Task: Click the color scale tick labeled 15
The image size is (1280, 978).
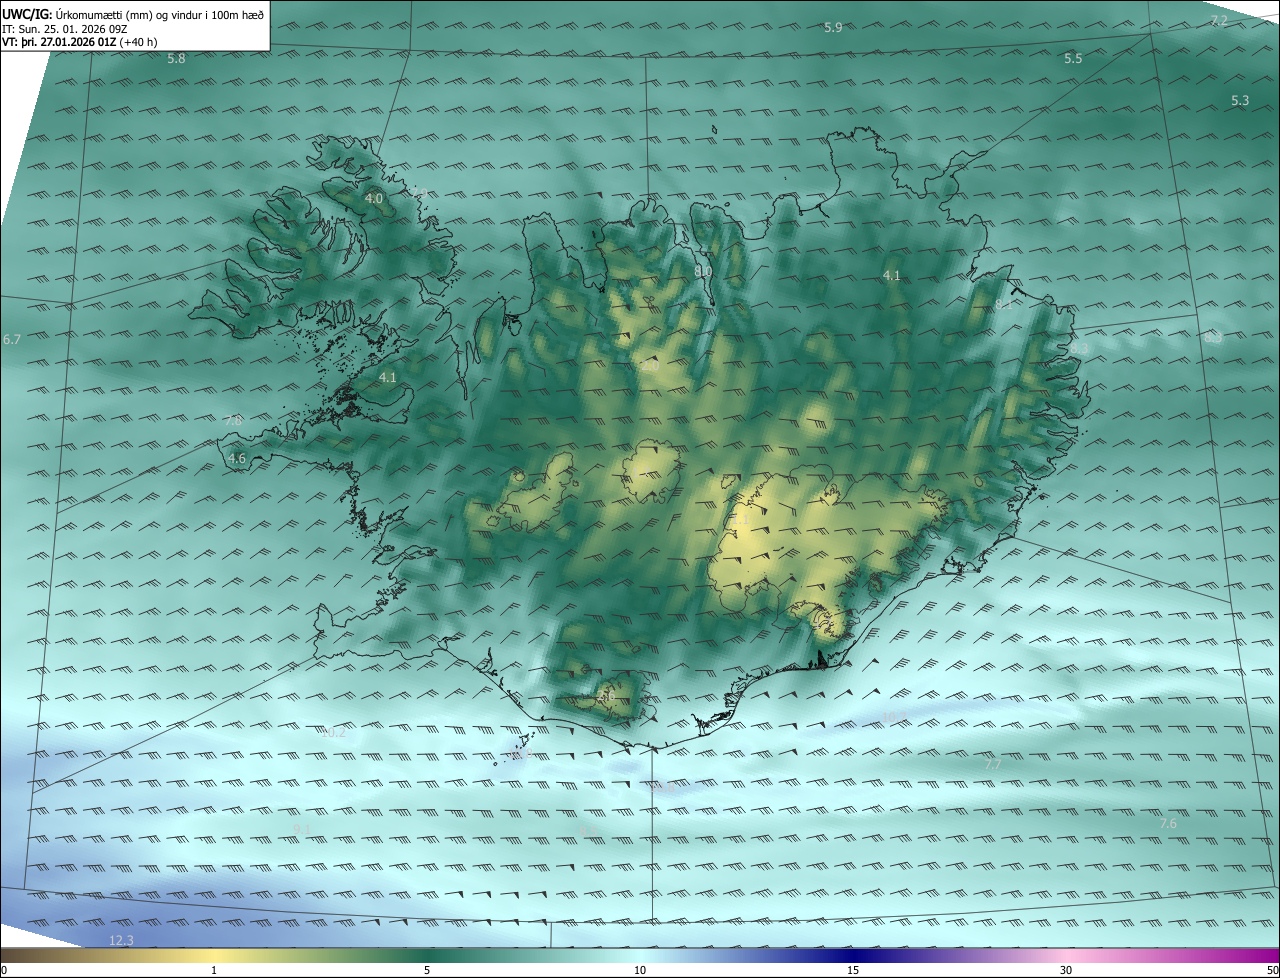Action: tap(853, 971)
